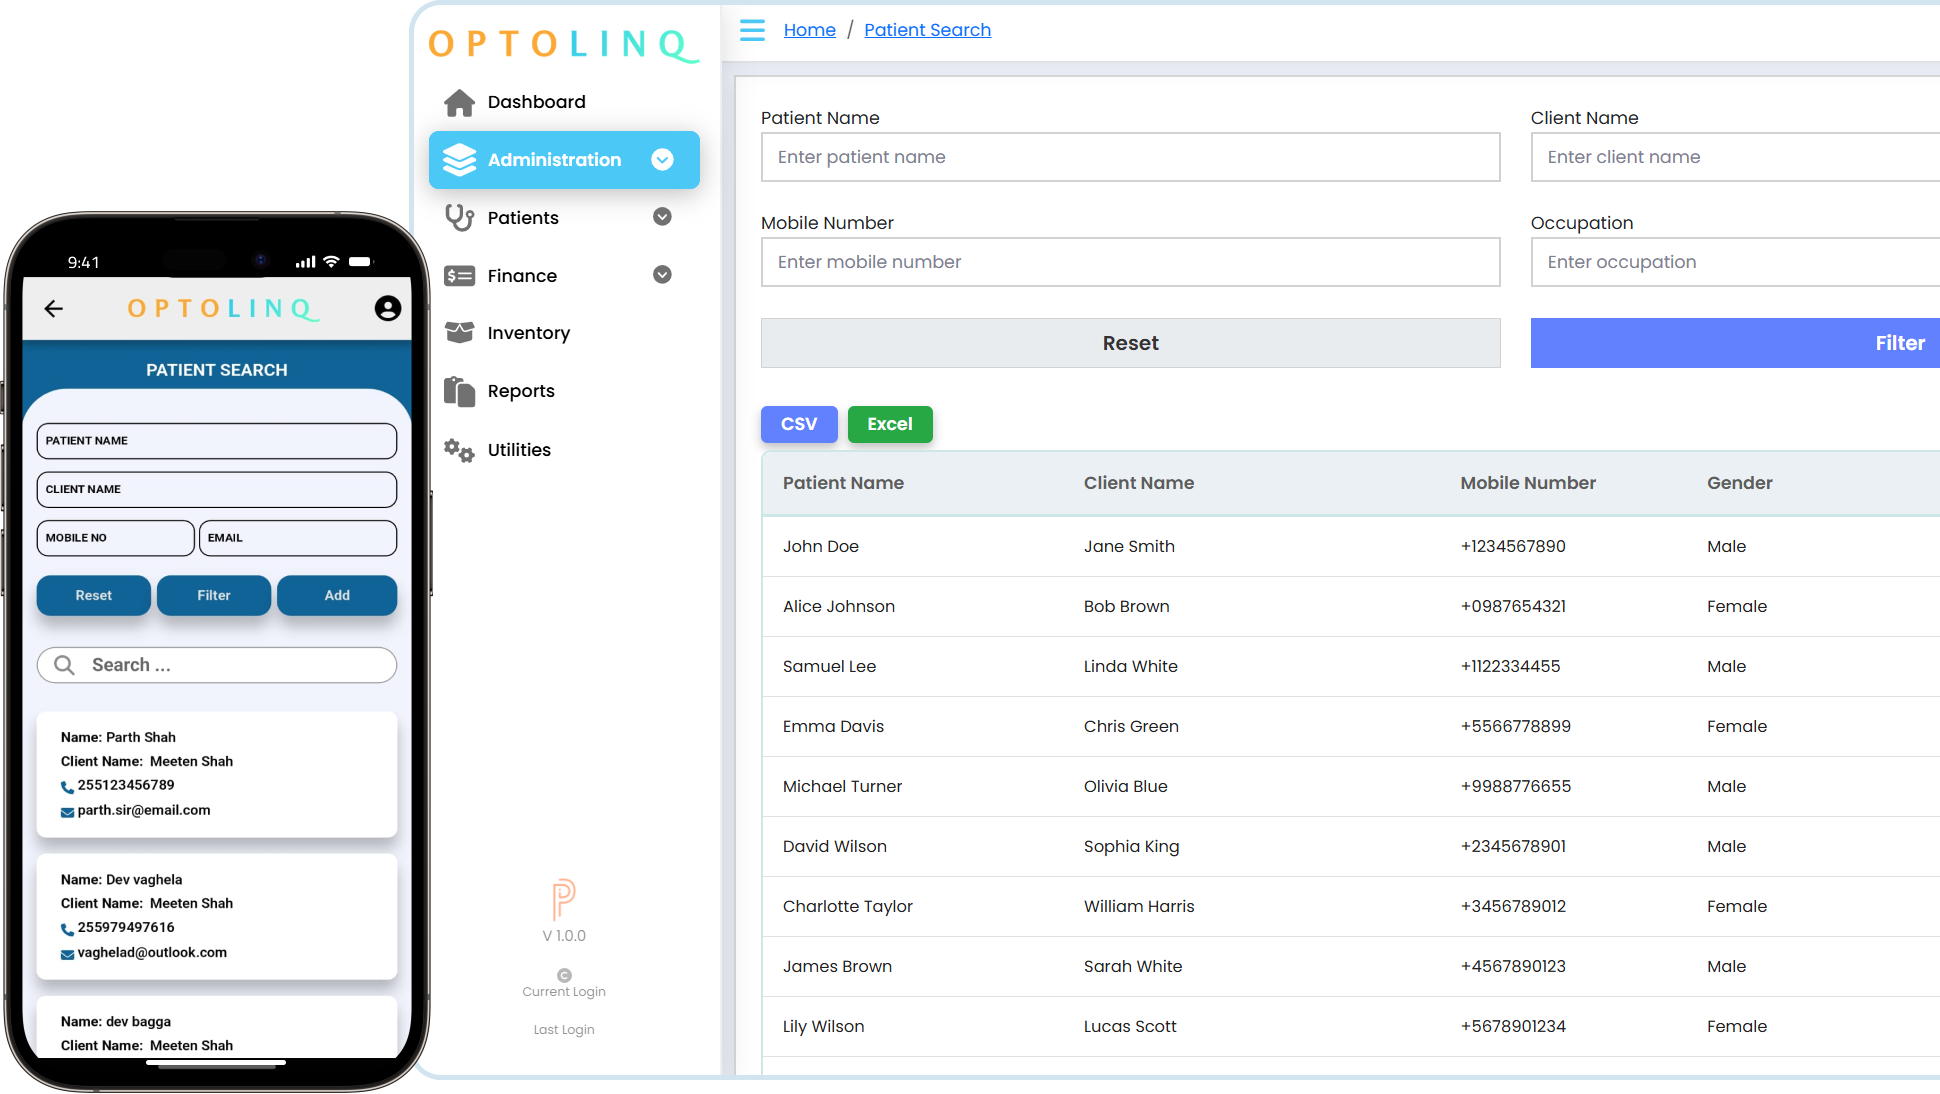Tap the mobile back arrow
1940x1094 pixels.
click(x=54, y=308)
